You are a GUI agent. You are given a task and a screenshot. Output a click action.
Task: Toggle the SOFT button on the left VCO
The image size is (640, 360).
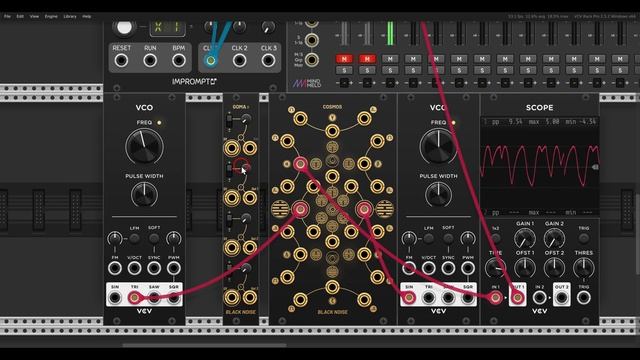point(154,238)
